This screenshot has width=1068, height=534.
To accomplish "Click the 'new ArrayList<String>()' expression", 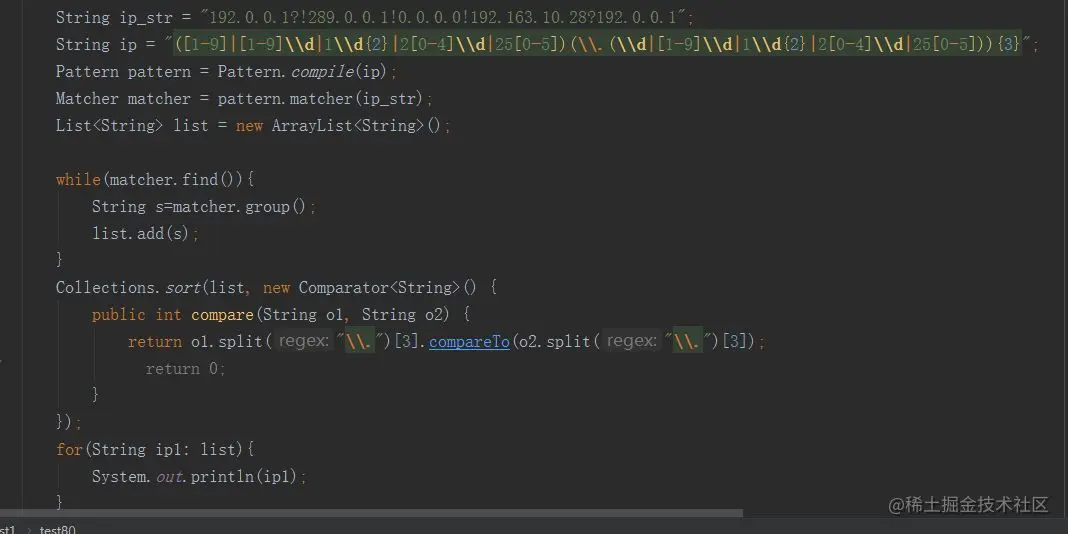I will coord(339,126).
